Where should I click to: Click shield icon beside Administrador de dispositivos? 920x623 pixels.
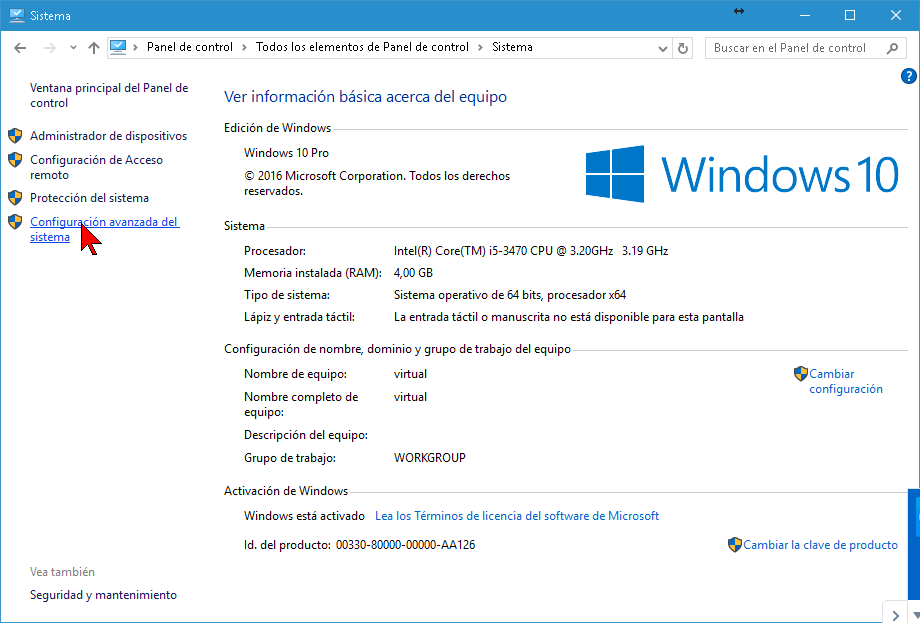click(15, 136)
